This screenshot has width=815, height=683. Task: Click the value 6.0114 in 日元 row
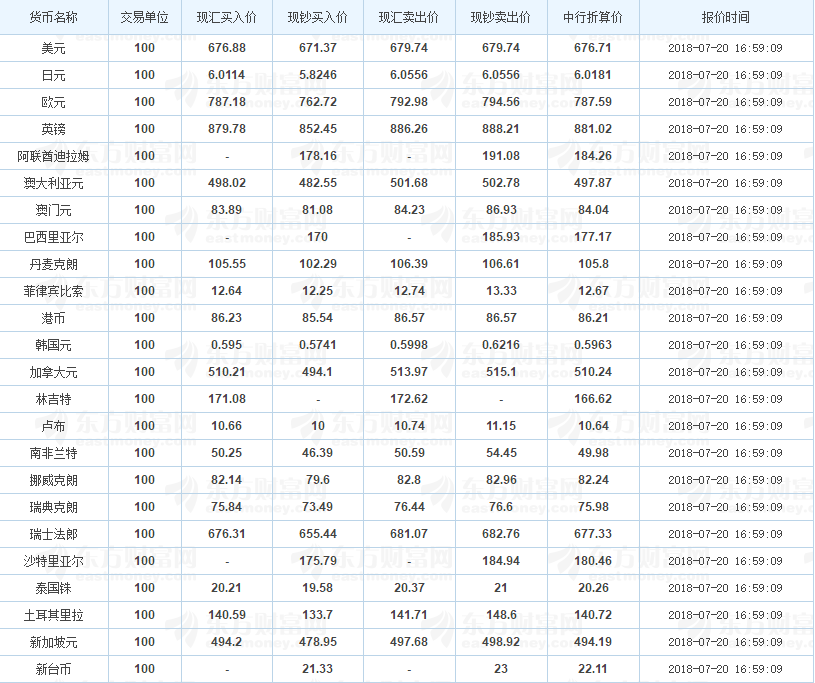pyautogui.click(x=227, y=75)
